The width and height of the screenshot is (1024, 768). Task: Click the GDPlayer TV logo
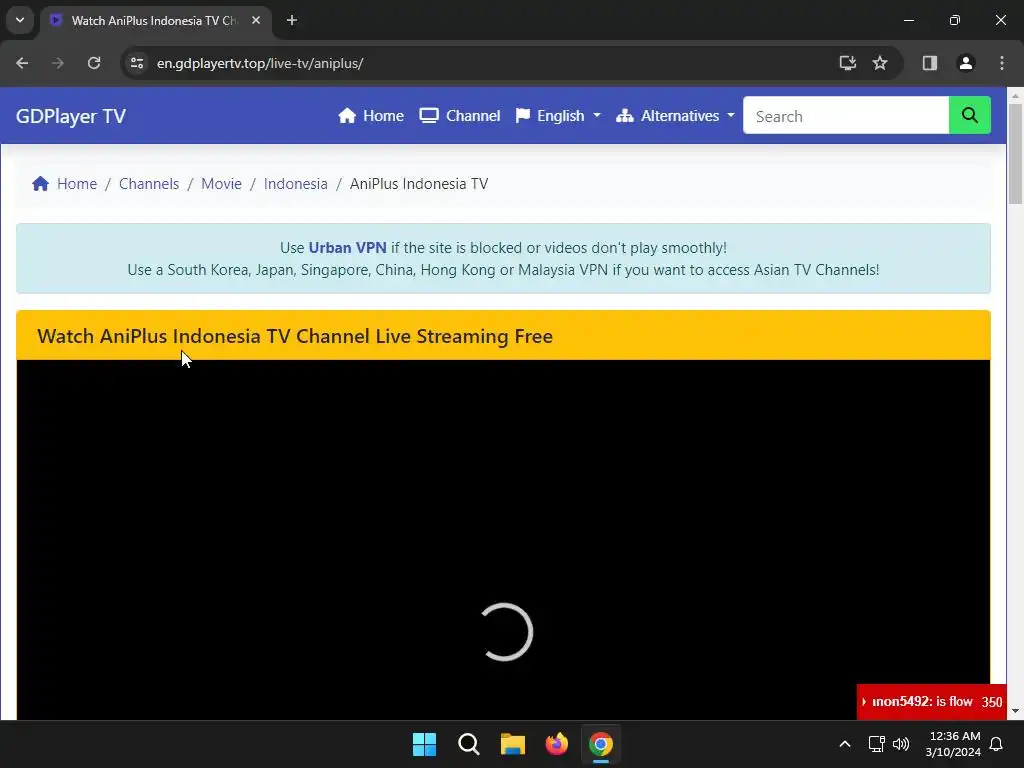click(x=71, y=116)
